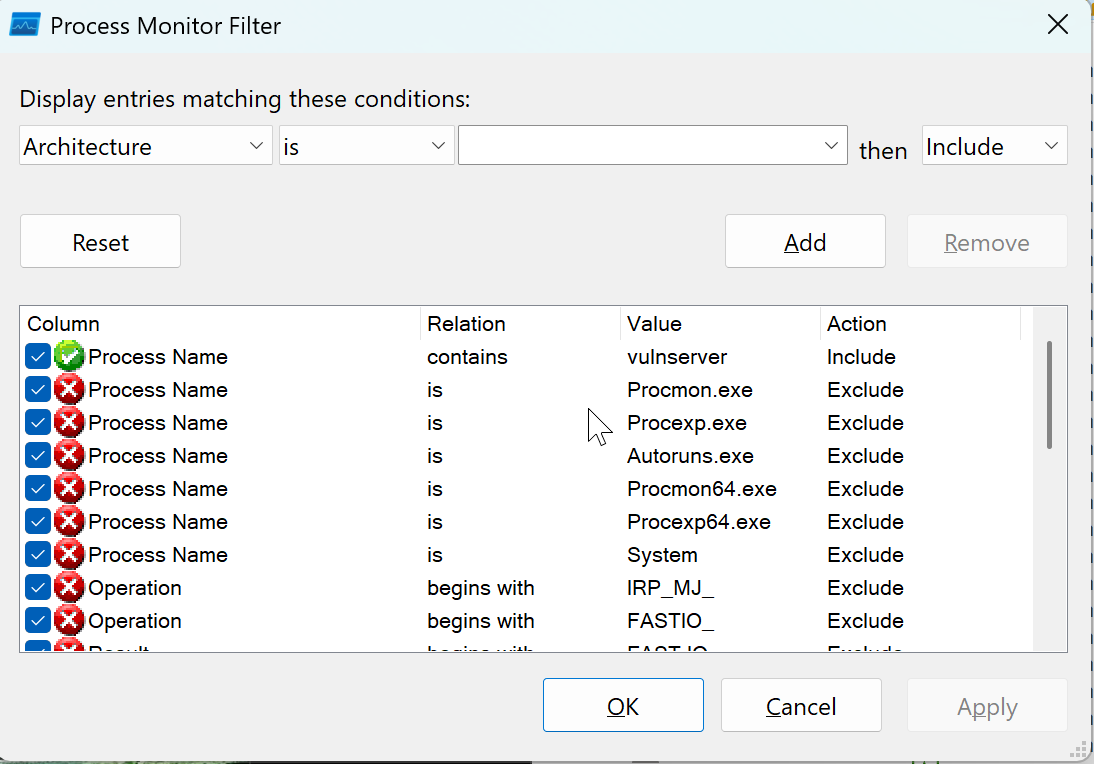Click the red Exclude icon for Procmon.exe
The height and width of the screenshot is (764, 1094).
68,389
